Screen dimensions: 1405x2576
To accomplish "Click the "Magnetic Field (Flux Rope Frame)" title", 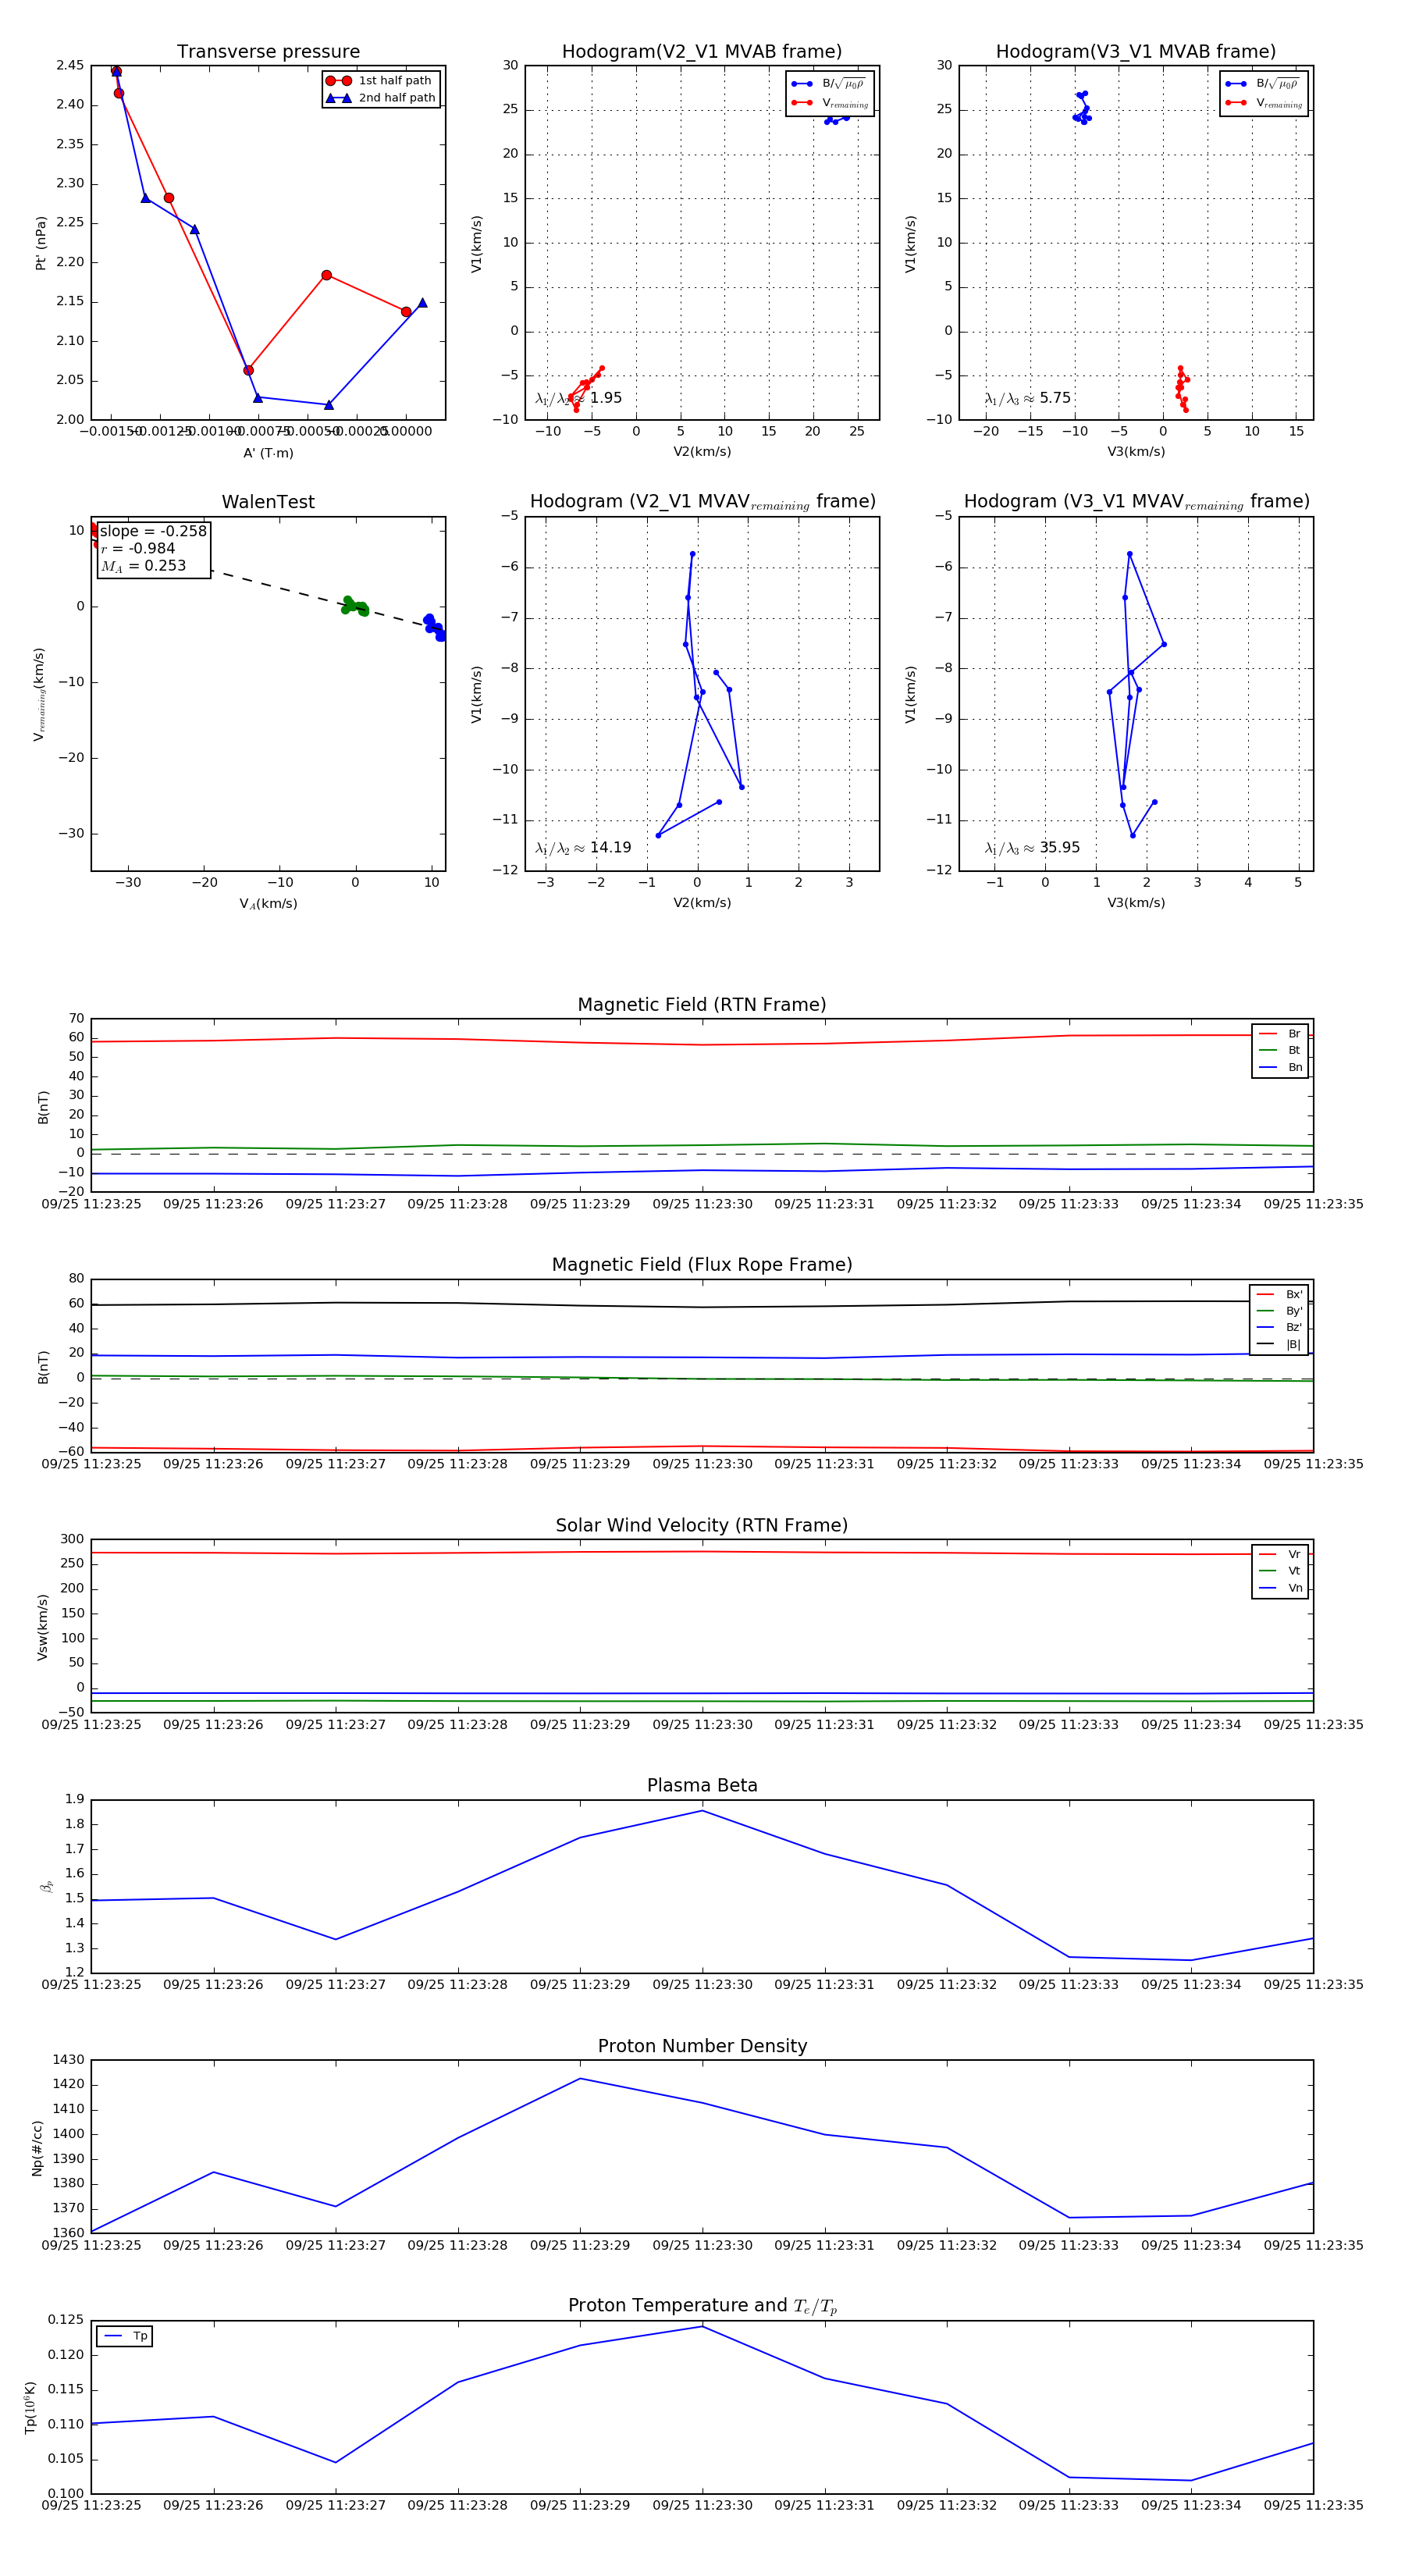I will pos(702,1265).
